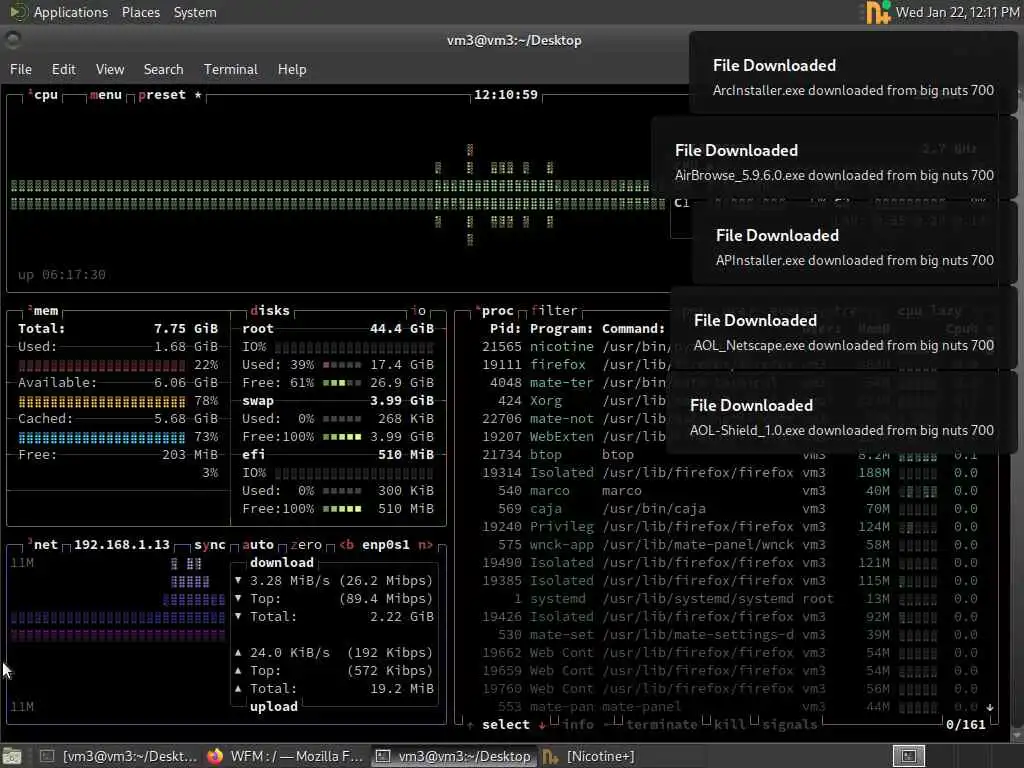
Task: Click the btop clock 12:10:59
Action: pos(505,95)
